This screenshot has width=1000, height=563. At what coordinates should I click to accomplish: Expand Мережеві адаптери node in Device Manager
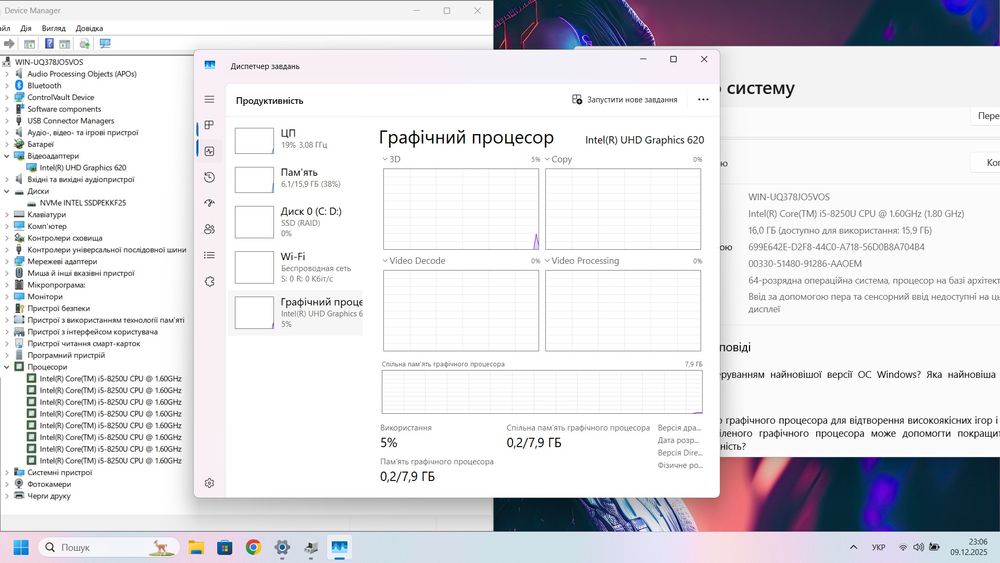click(7, 261)
